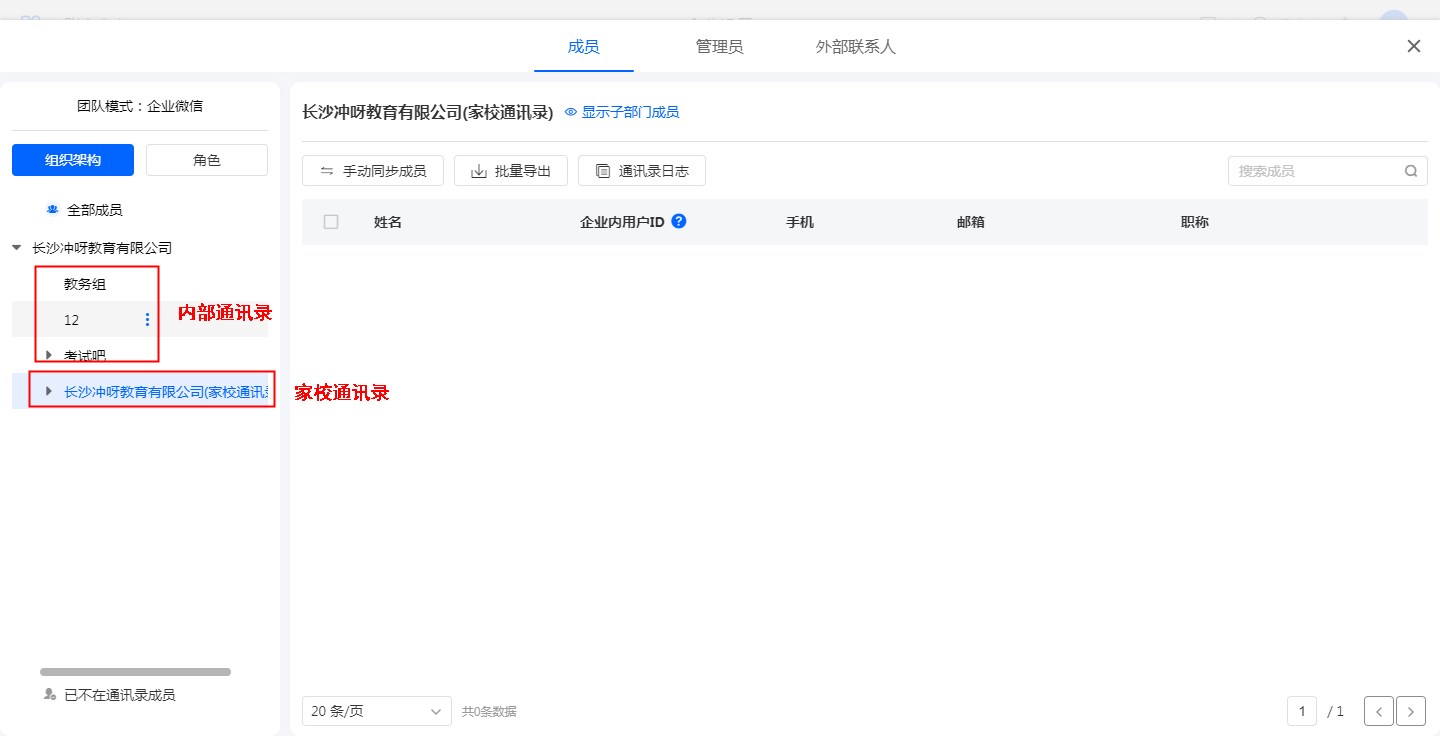1440x736 pixels.
Task: Click the blue help icon next to 企业内用户ID
Action: coord(679,221)
